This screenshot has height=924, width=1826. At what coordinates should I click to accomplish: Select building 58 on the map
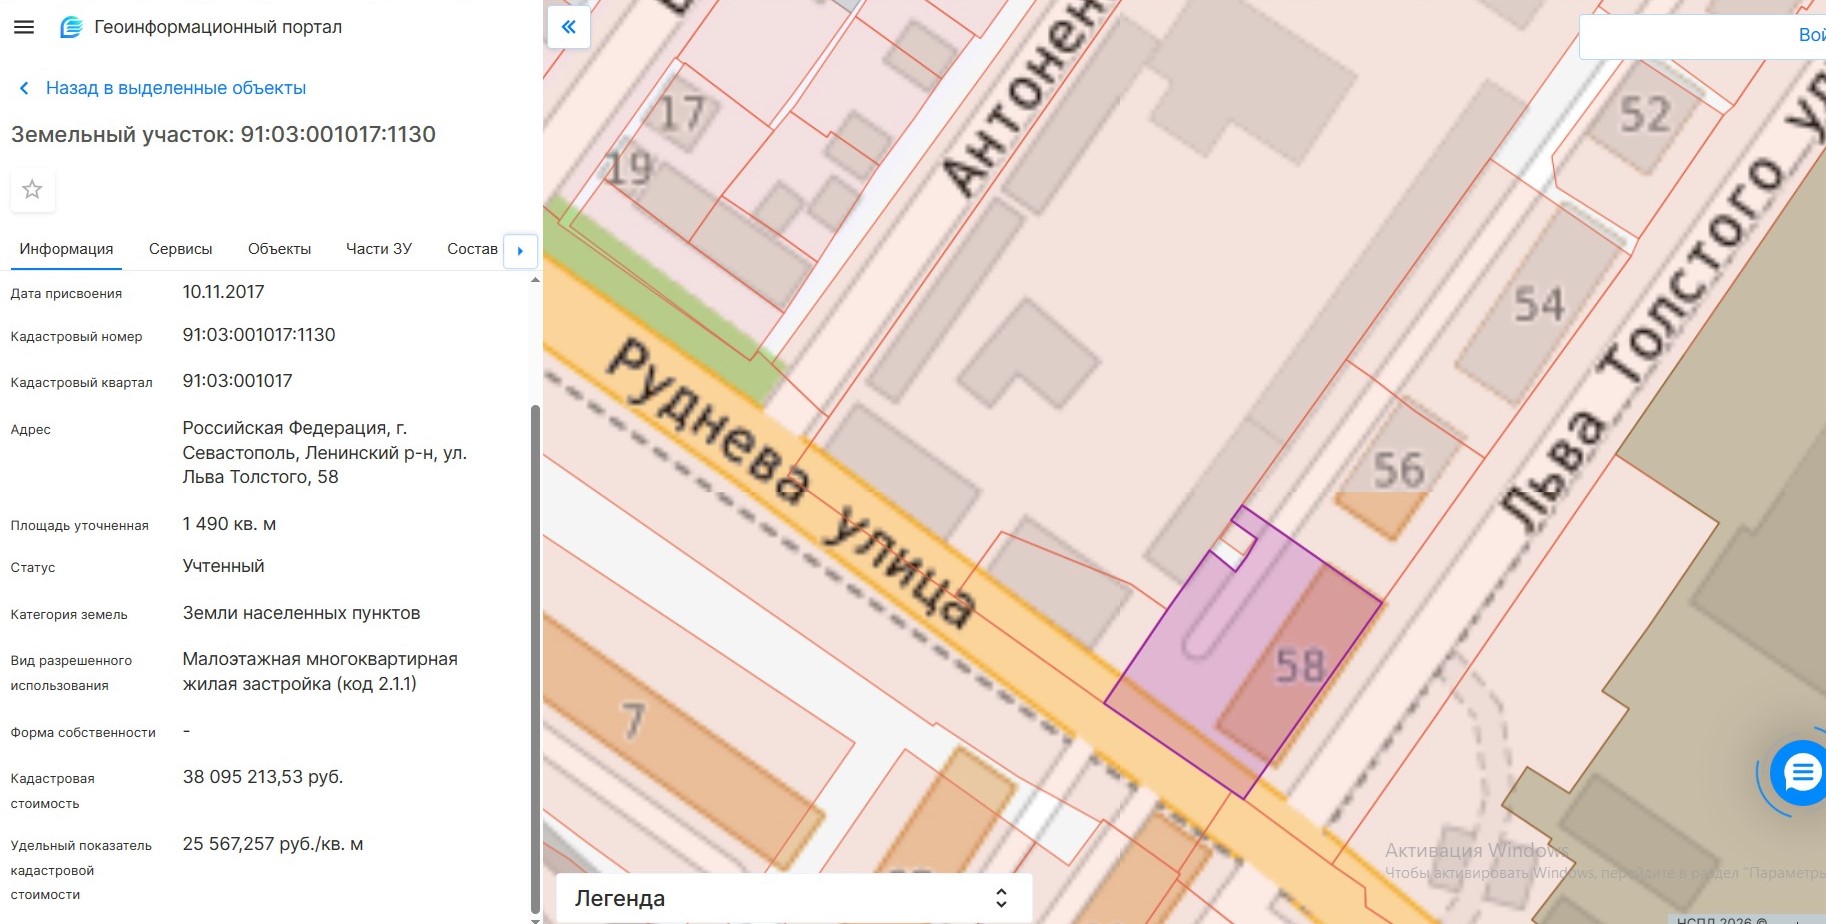click(1300, 665)
